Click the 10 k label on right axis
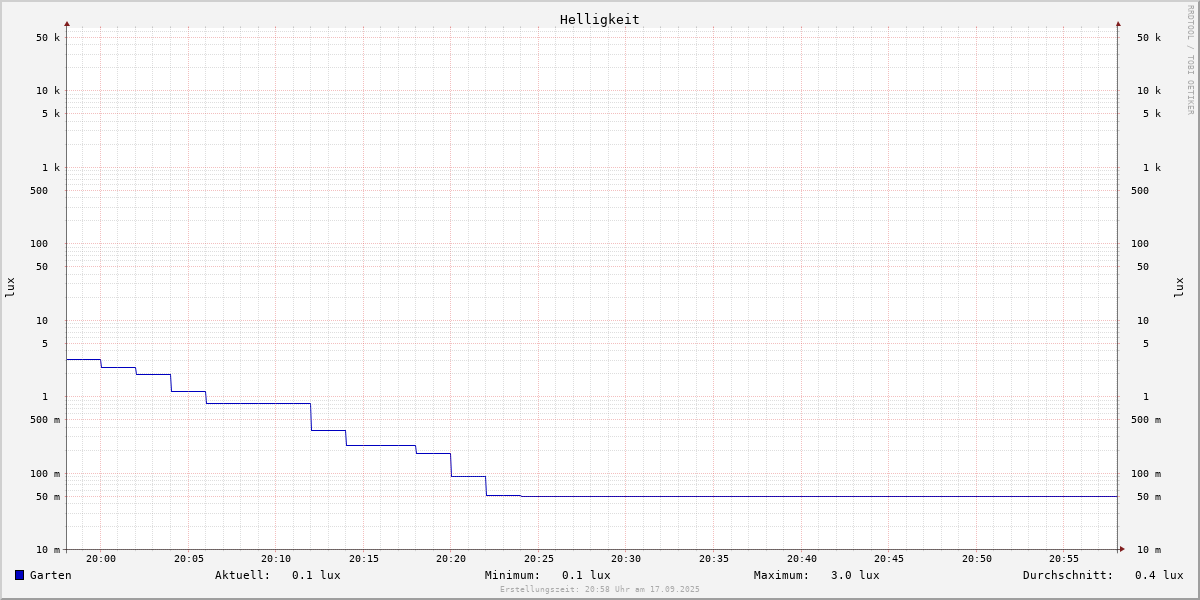 [1149, 91]
